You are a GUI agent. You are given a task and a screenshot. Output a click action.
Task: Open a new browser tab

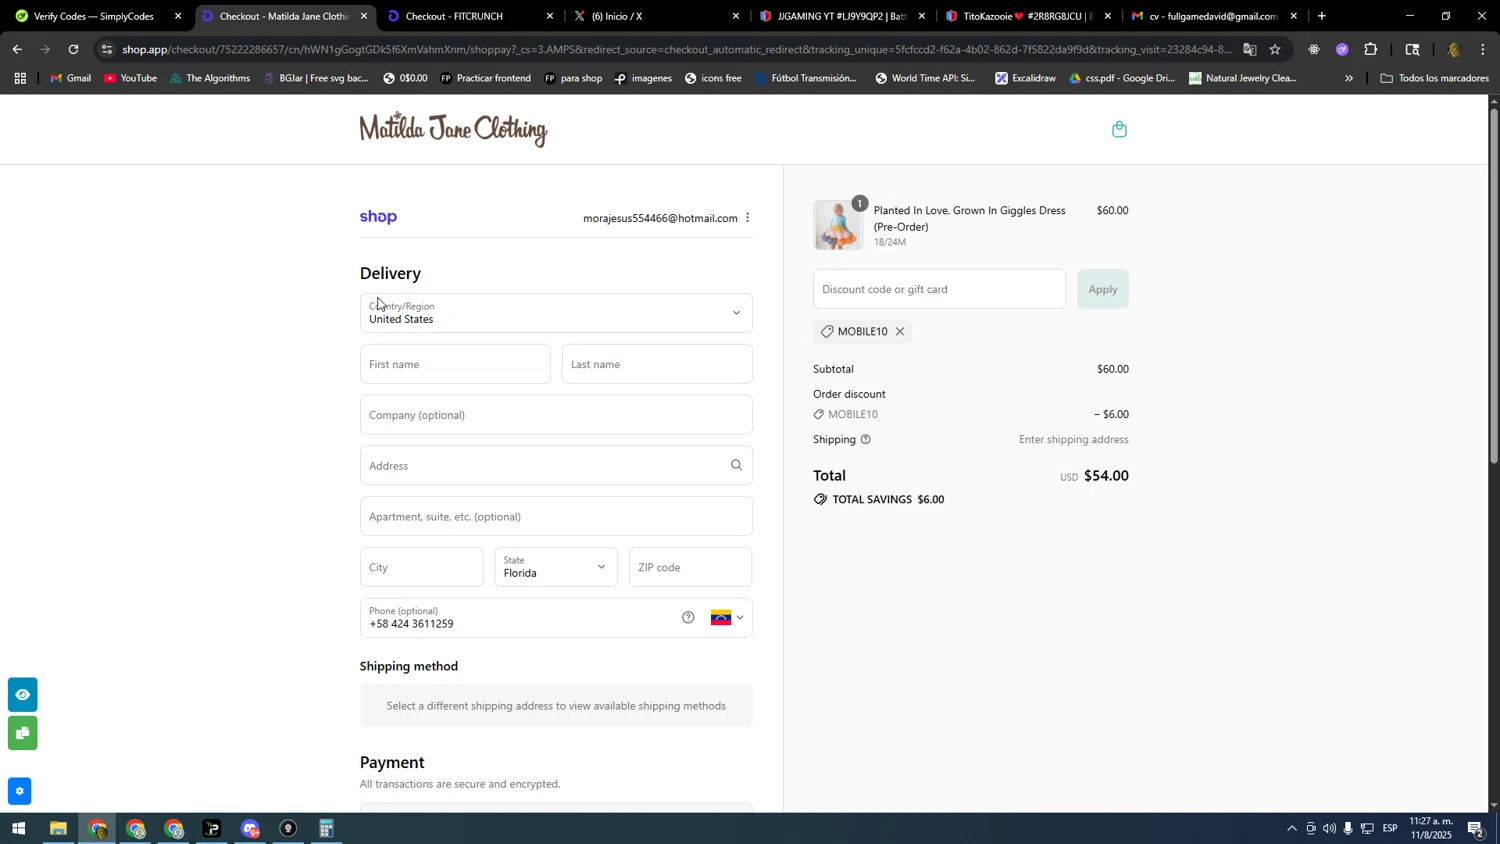(1322, 16)
